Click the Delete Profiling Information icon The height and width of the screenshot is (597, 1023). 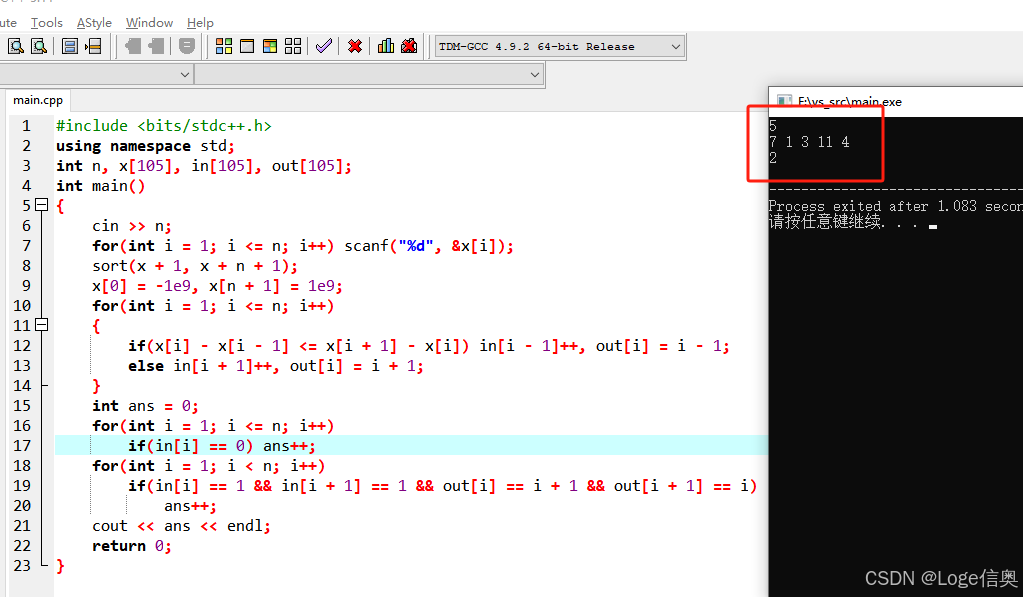(x=409, y=46)
